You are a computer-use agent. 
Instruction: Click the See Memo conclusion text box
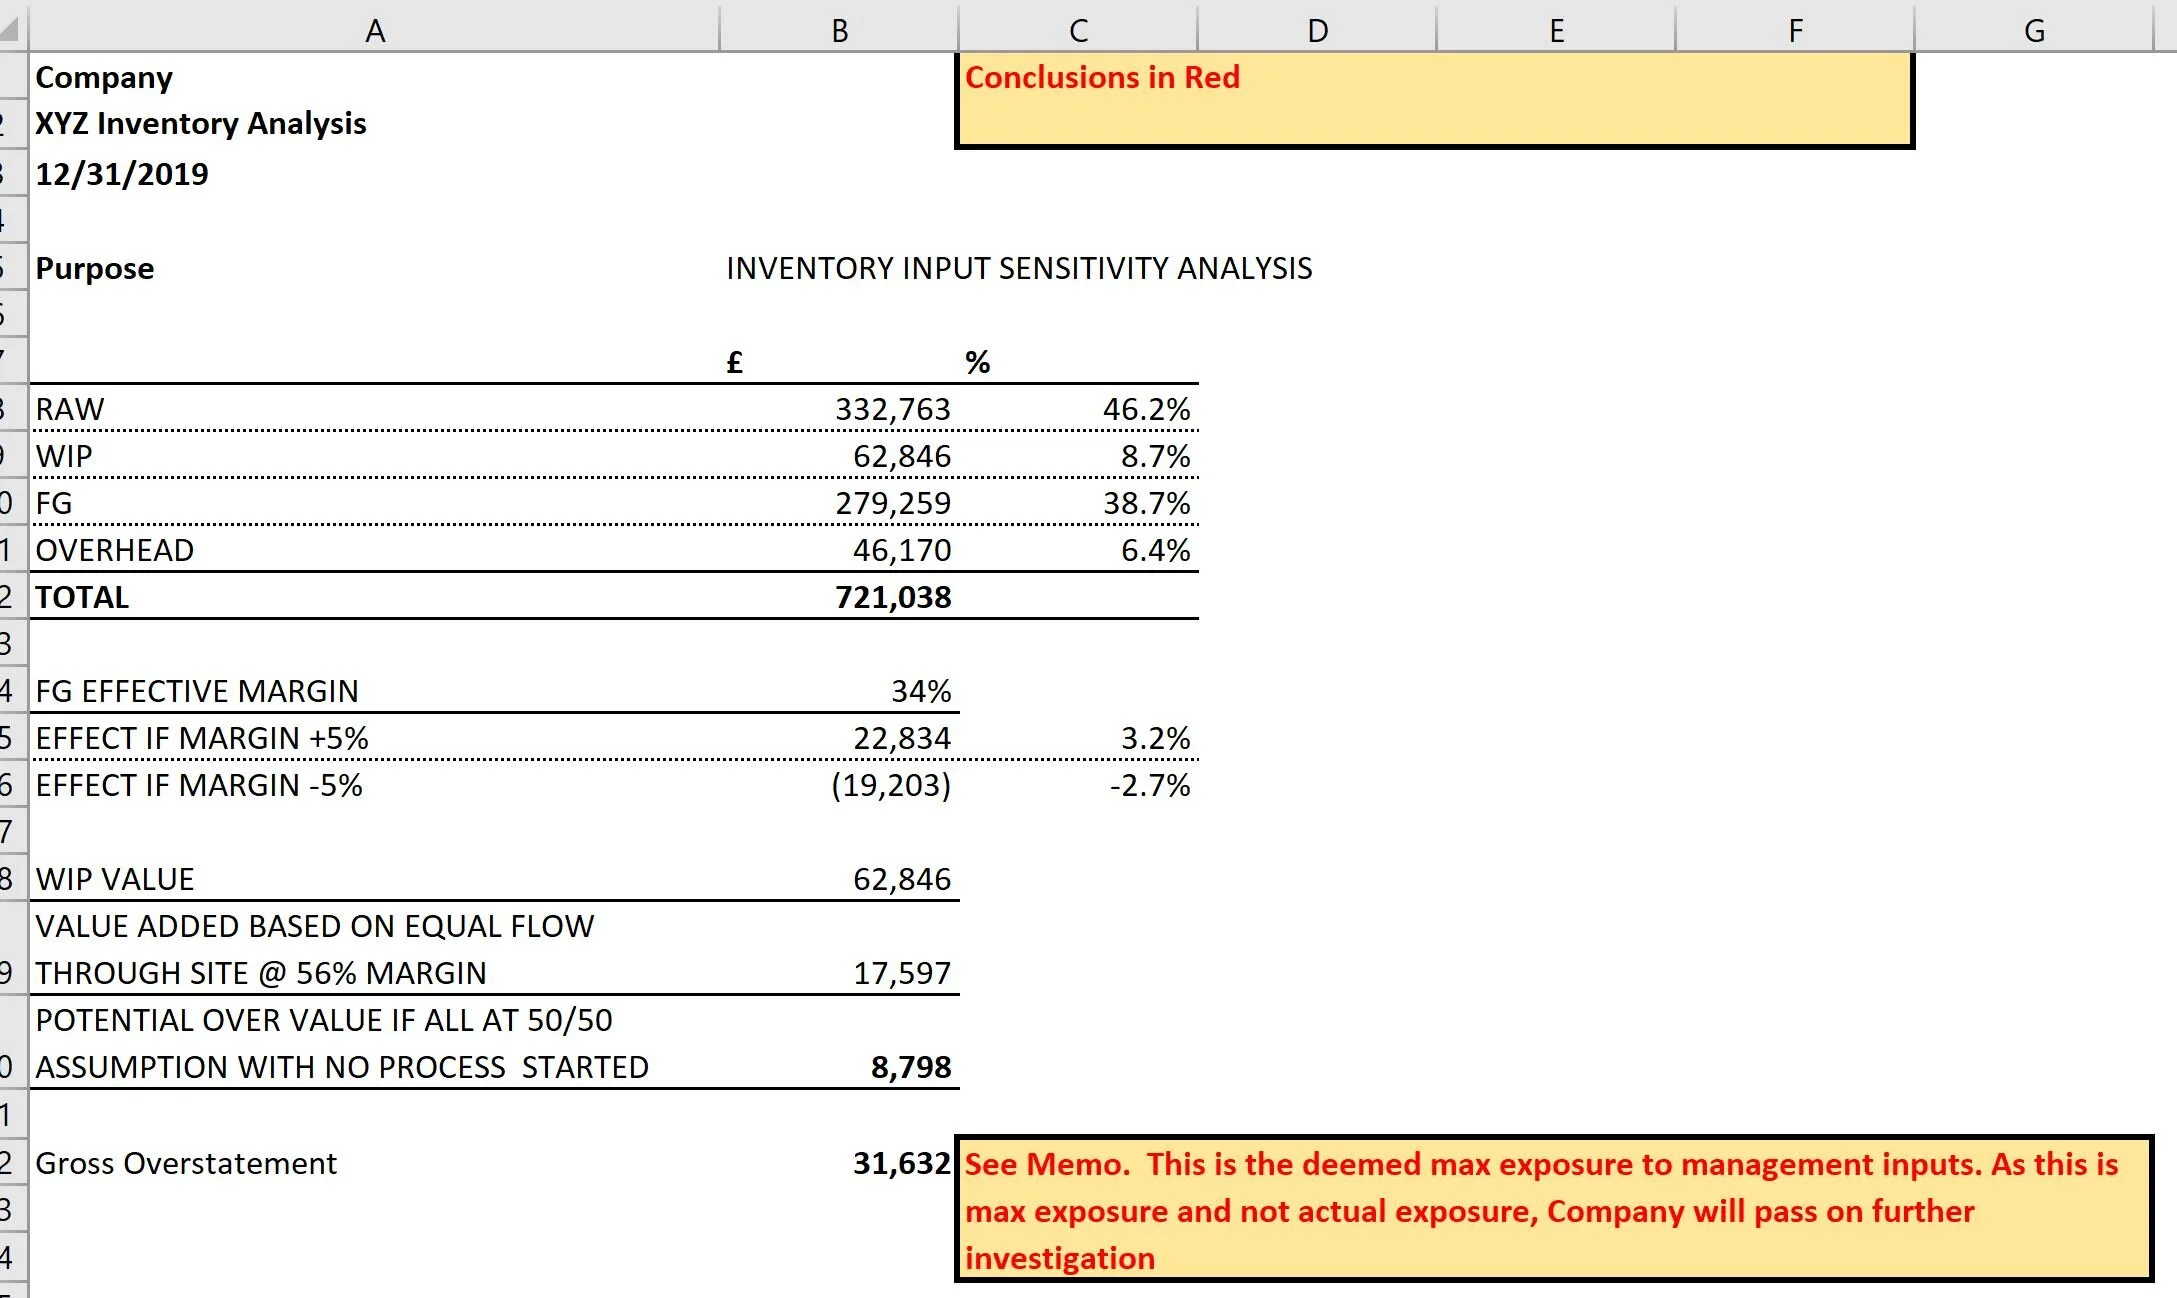pyautogui.click(x=1553, y=1210)
